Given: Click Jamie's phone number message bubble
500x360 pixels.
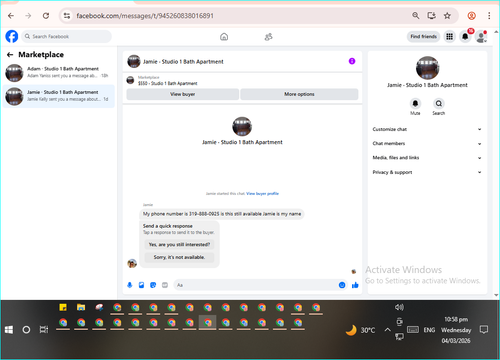Looking at the screenshot, I should [x=222, y=214].
